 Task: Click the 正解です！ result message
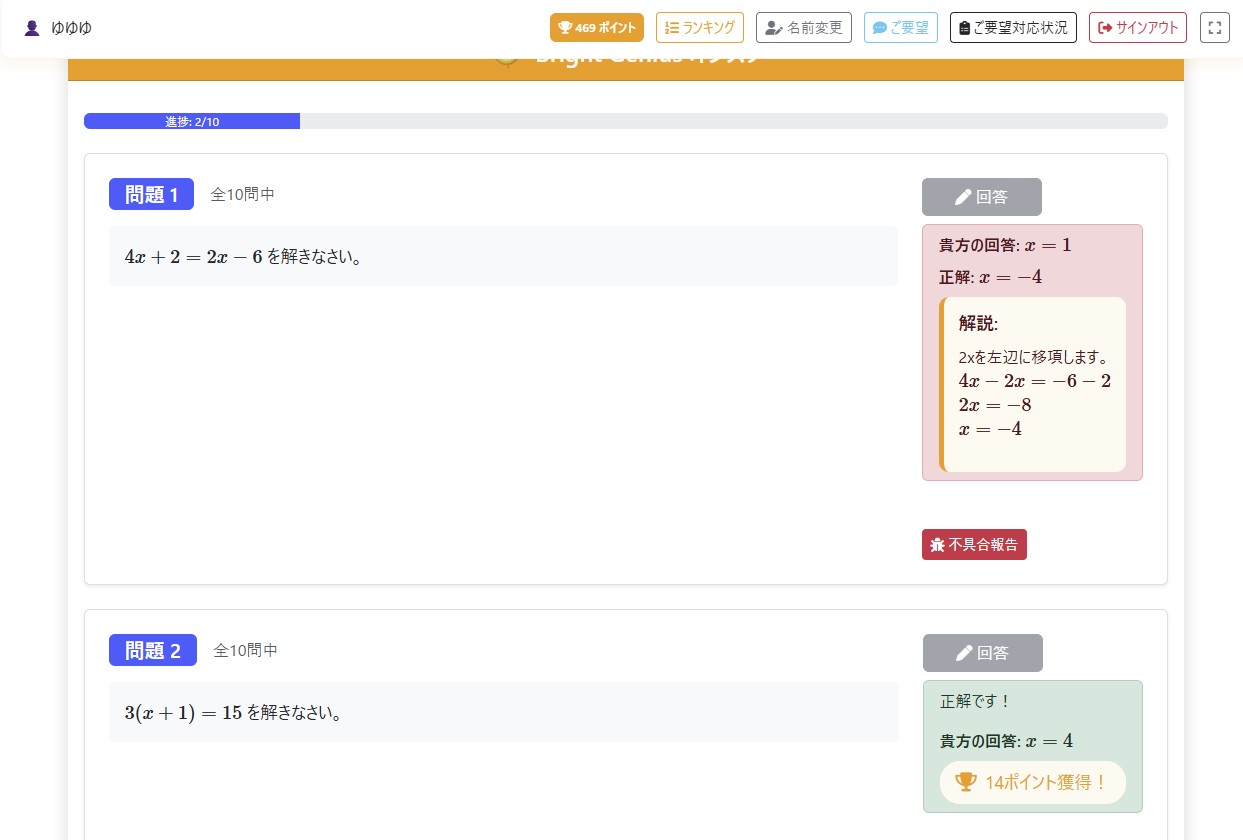coord(975,702)
